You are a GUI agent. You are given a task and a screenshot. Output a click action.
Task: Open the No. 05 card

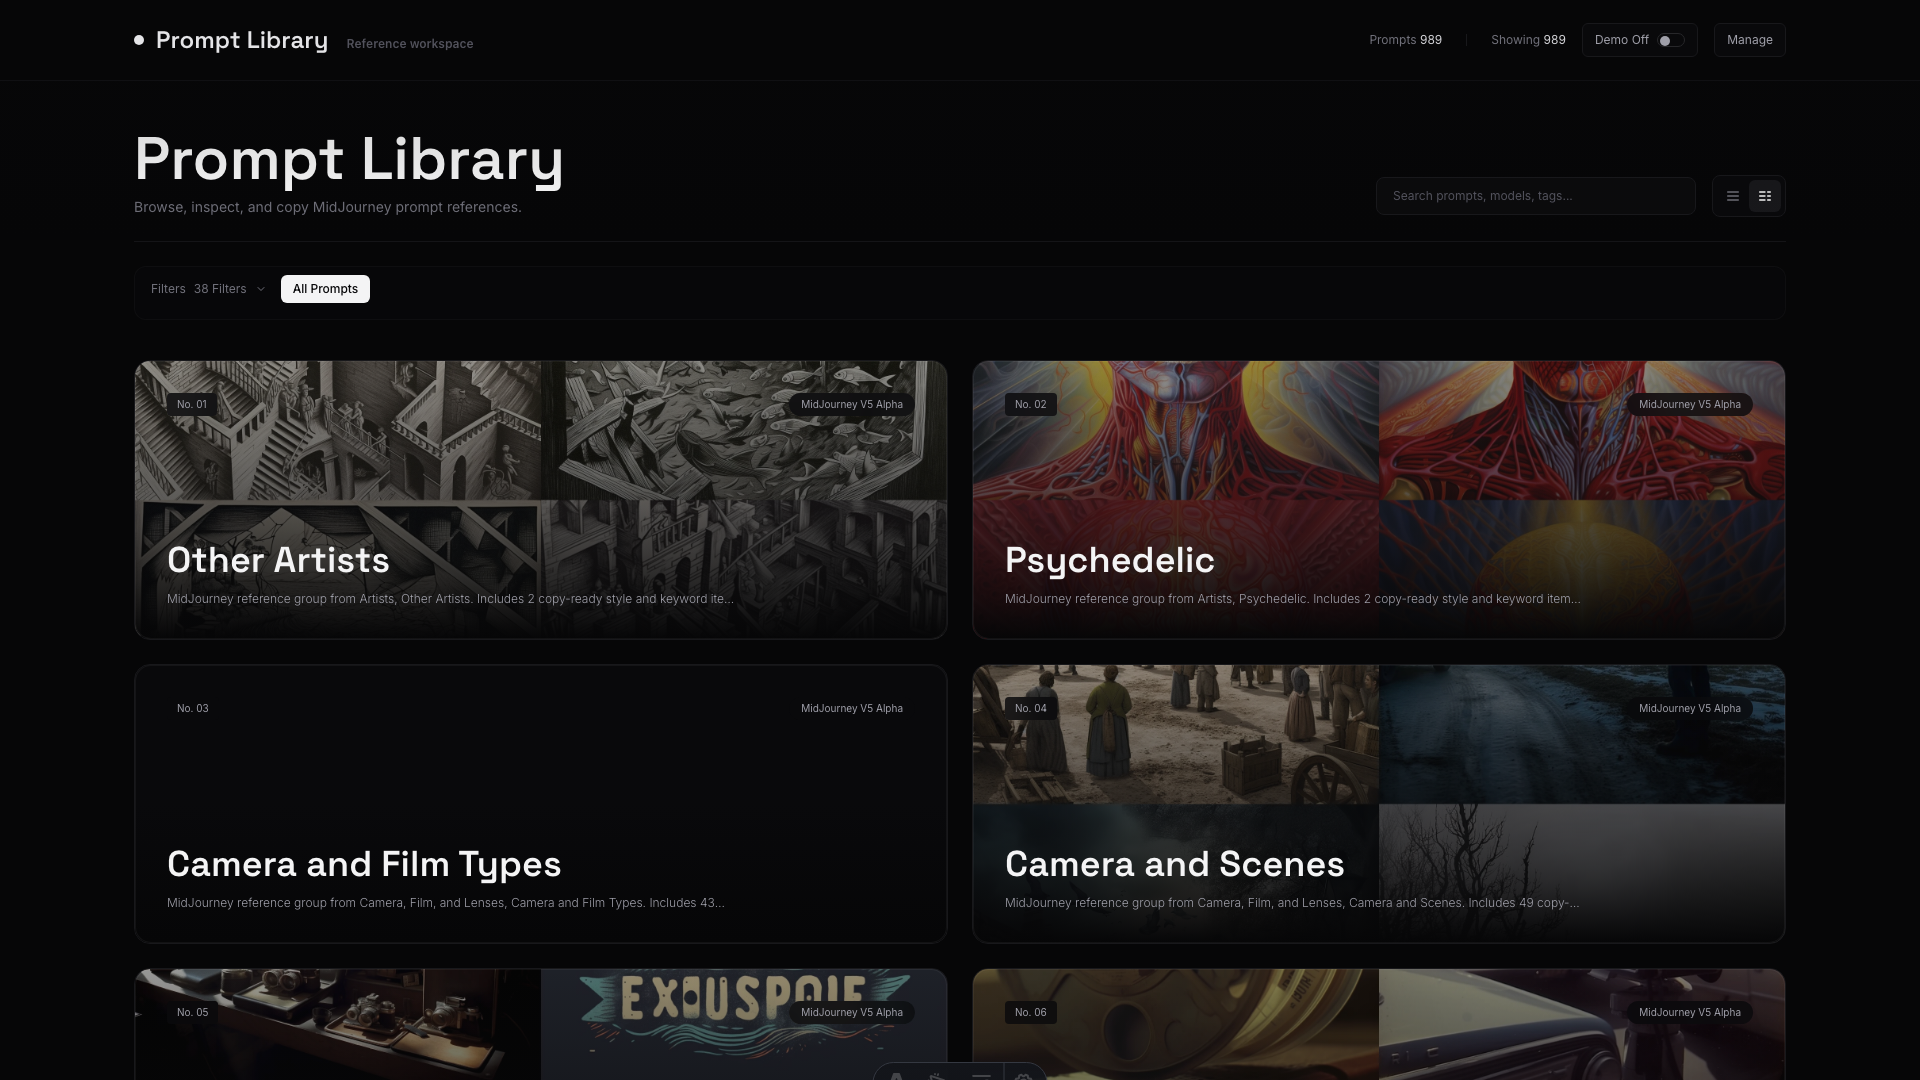click(x=541, y=1024)
